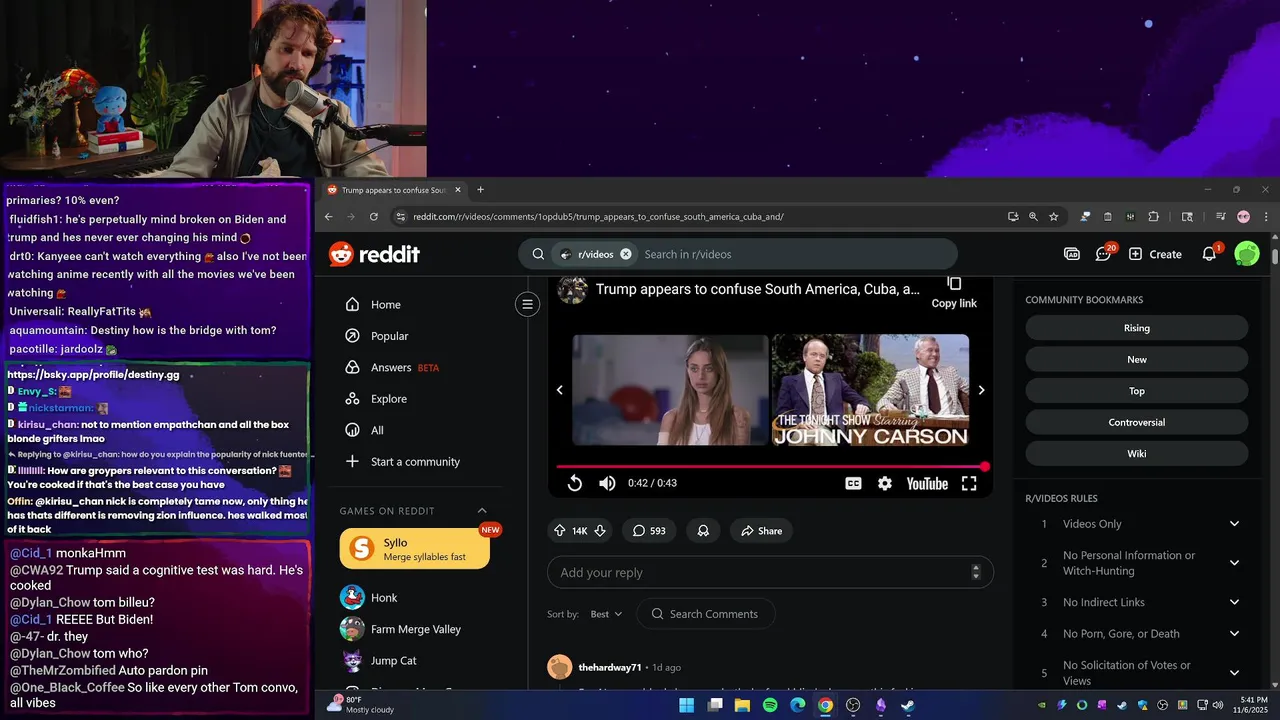This screenshot has height=720, width=1280.
Task: Share the post
Action: 761,531
